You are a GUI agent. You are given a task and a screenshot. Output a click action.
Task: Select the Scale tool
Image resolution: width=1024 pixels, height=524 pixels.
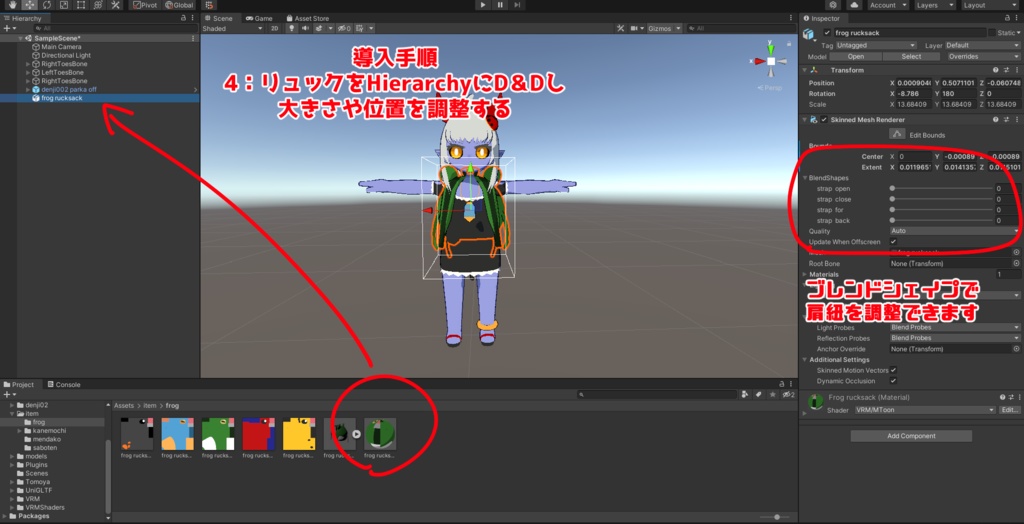(63, 5)
